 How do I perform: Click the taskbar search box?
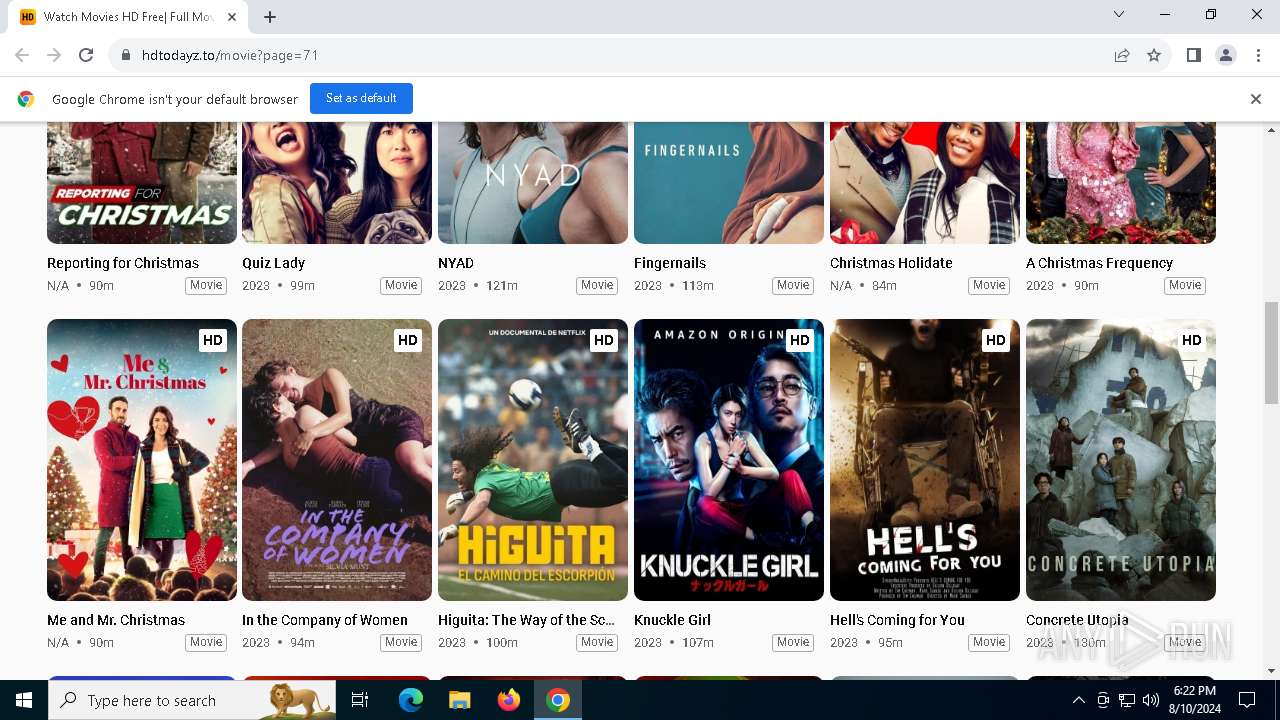coord(192,700)
